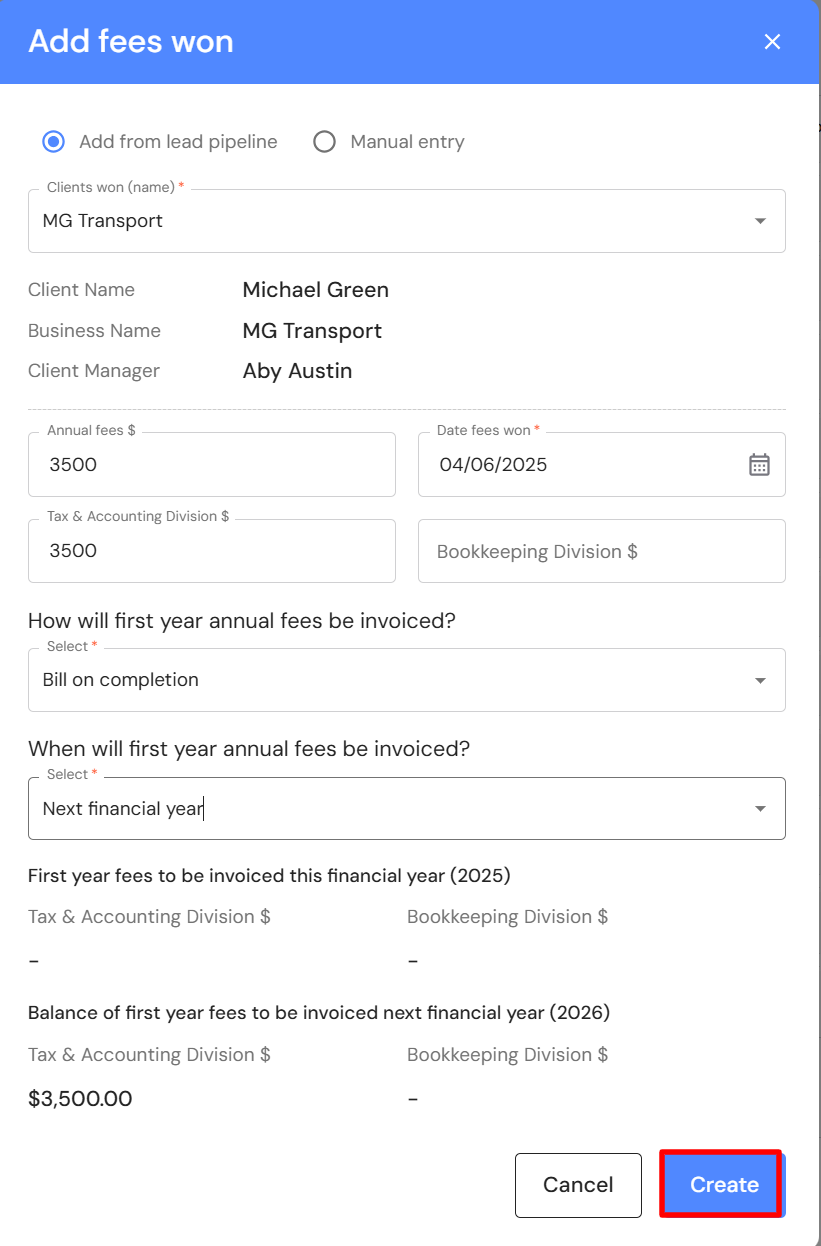Click the Business Name value MG Transport
Image resolution: width=821 pixels, height=1246 pixels.
312,331
